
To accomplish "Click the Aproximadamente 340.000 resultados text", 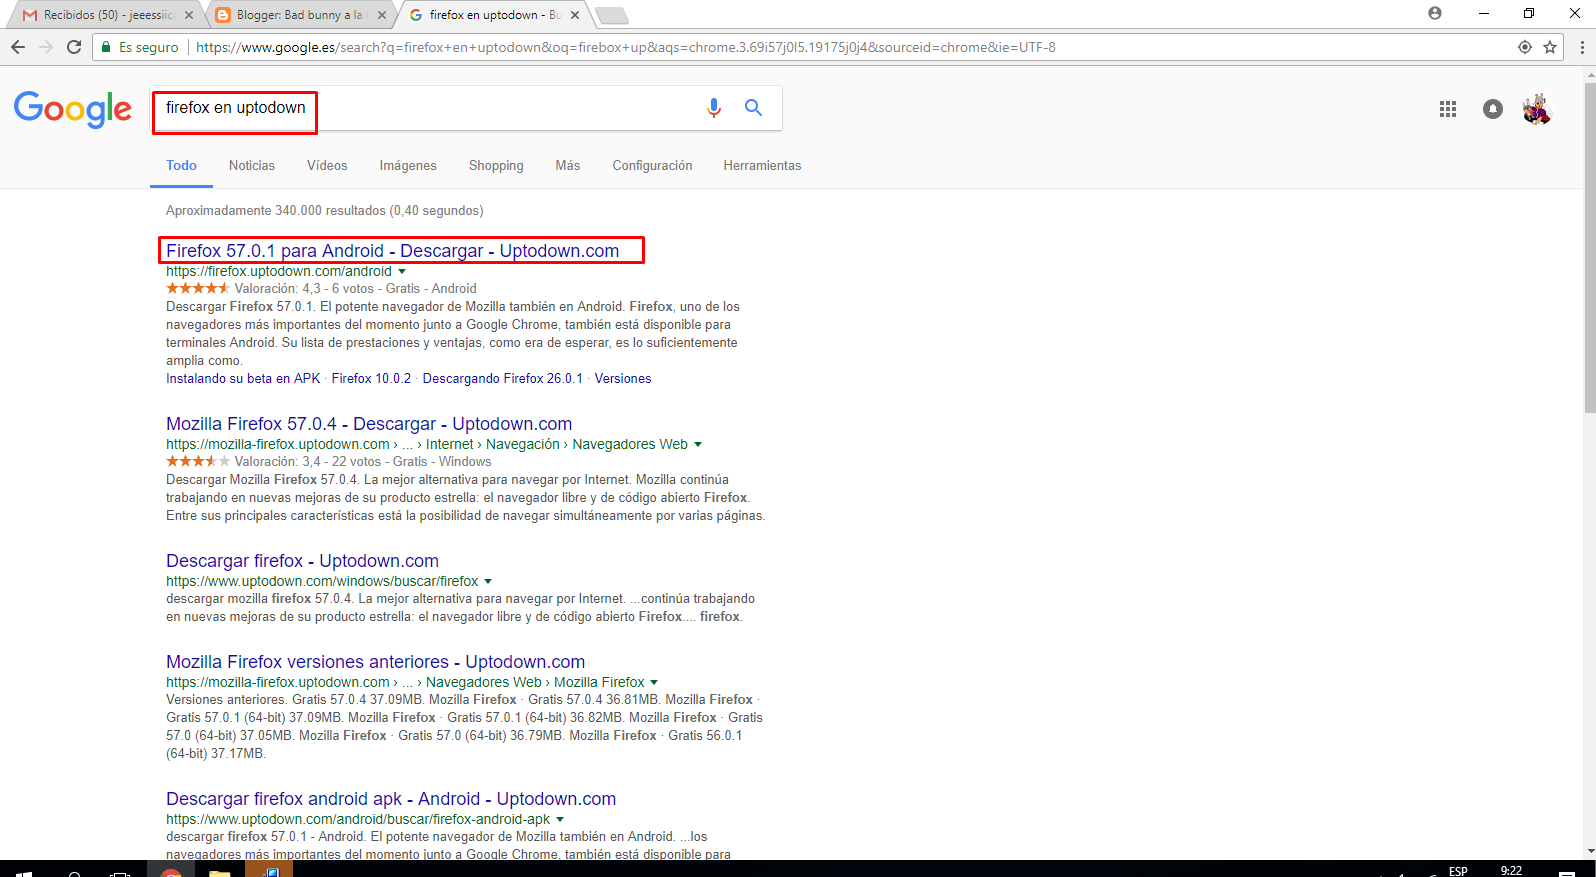I will point(324,211).
